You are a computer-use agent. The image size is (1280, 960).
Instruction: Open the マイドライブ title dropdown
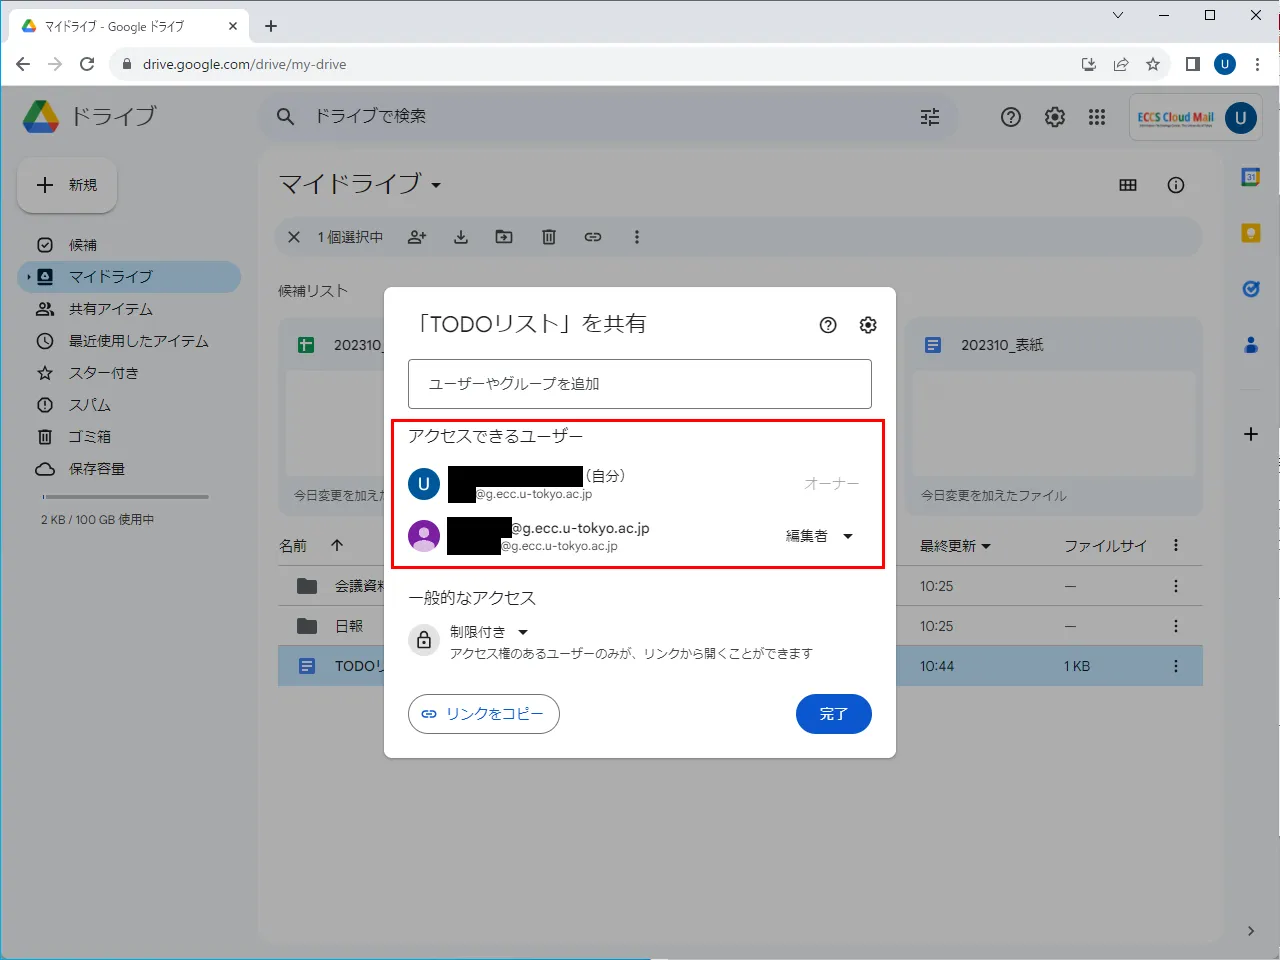coord(436,185)
